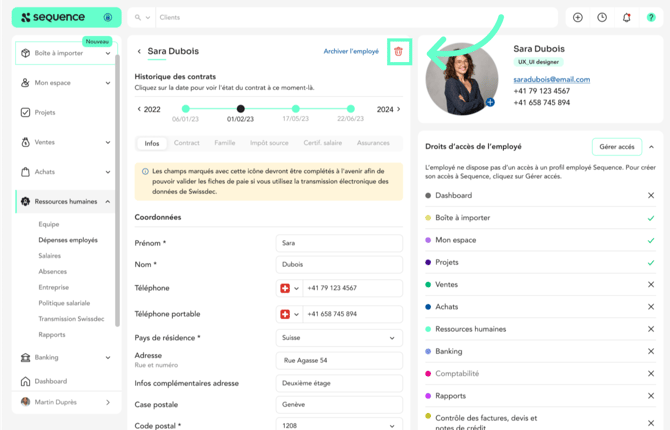Click the Gérer accès button
Viewport: 670px width, 430px height.
(616, 147)
